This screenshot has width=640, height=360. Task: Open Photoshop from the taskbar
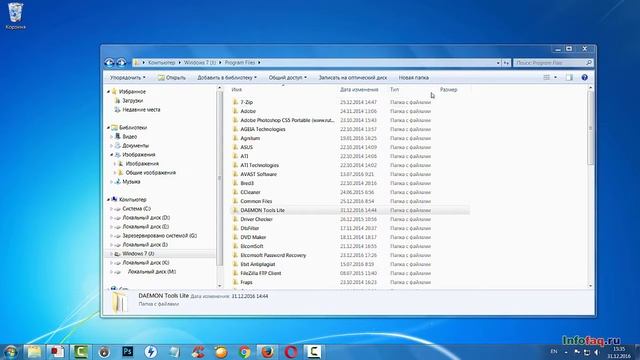pos(128,352)
